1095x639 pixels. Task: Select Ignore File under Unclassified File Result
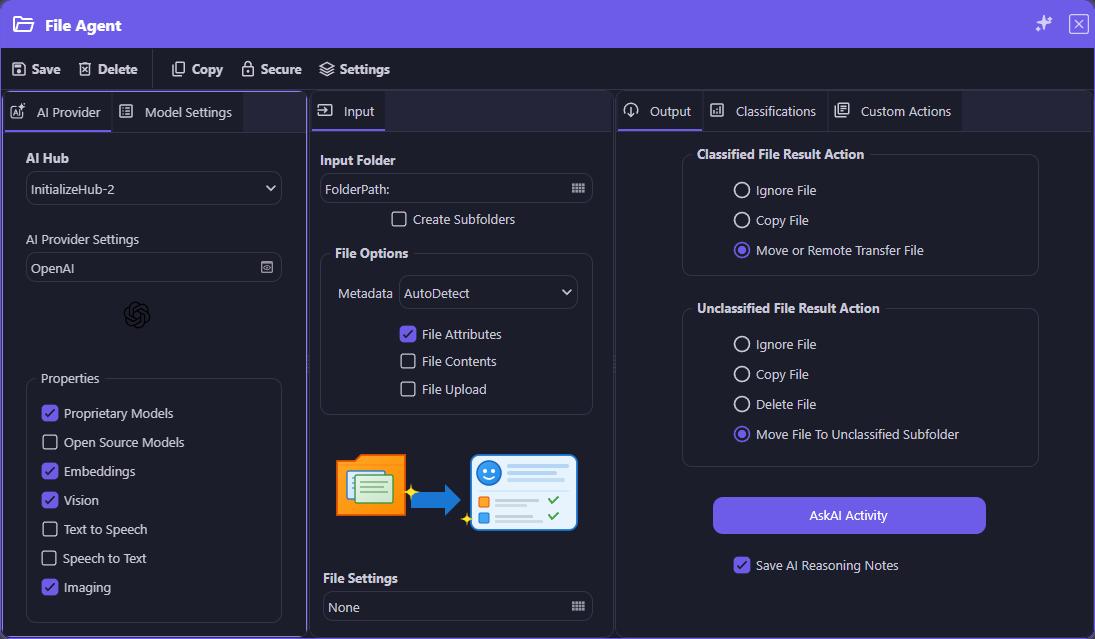742,344
